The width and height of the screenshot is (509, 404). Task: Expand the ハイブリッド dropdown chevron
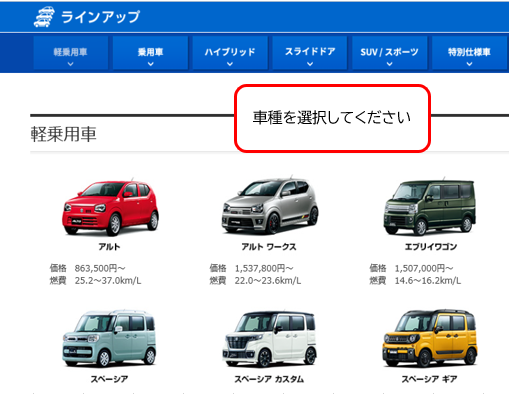coord(230,64)
